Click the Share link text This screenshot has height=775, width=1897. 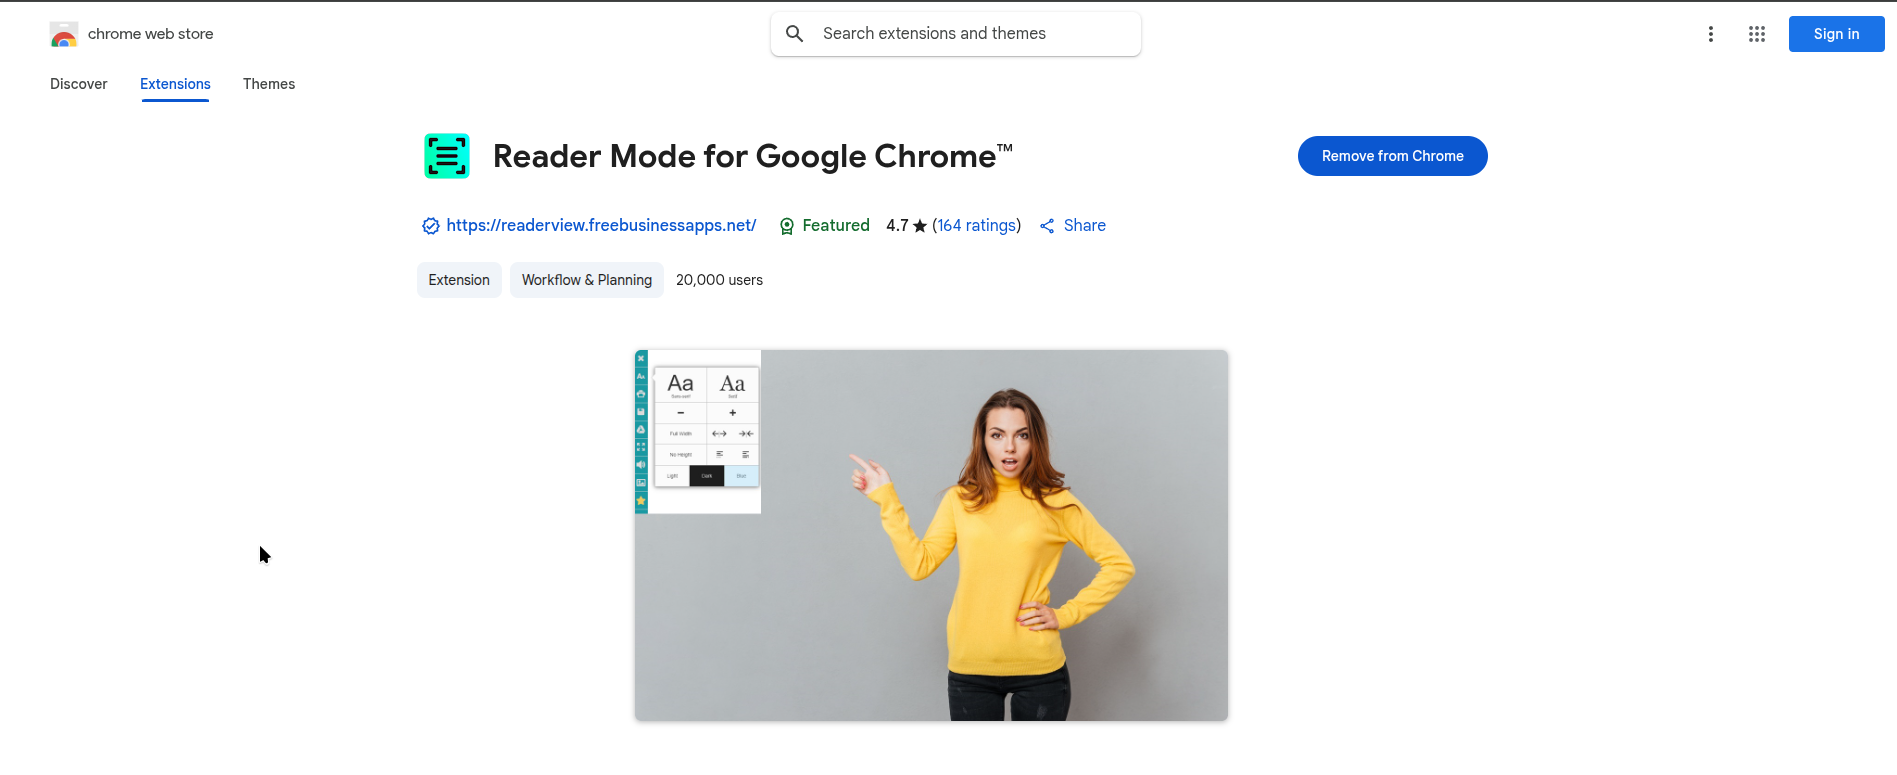click(x=1084, y=226)
